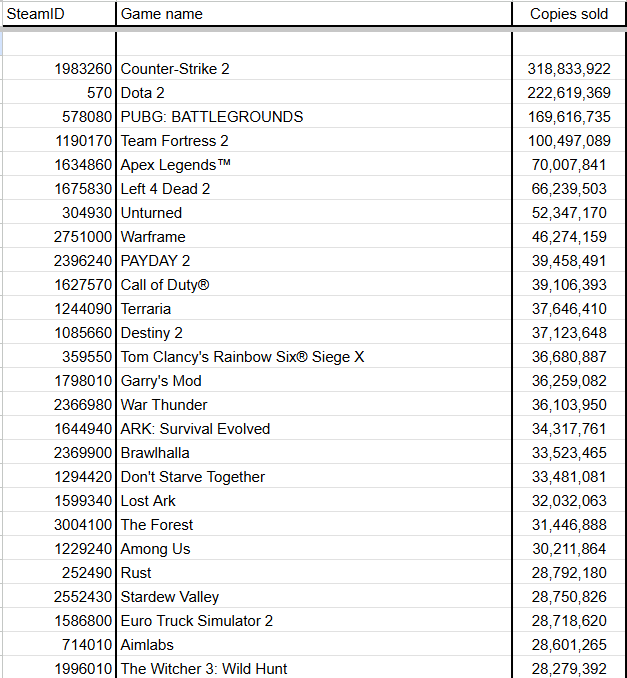Click the copies sold value 66,239,503

[x=568, y=189]
